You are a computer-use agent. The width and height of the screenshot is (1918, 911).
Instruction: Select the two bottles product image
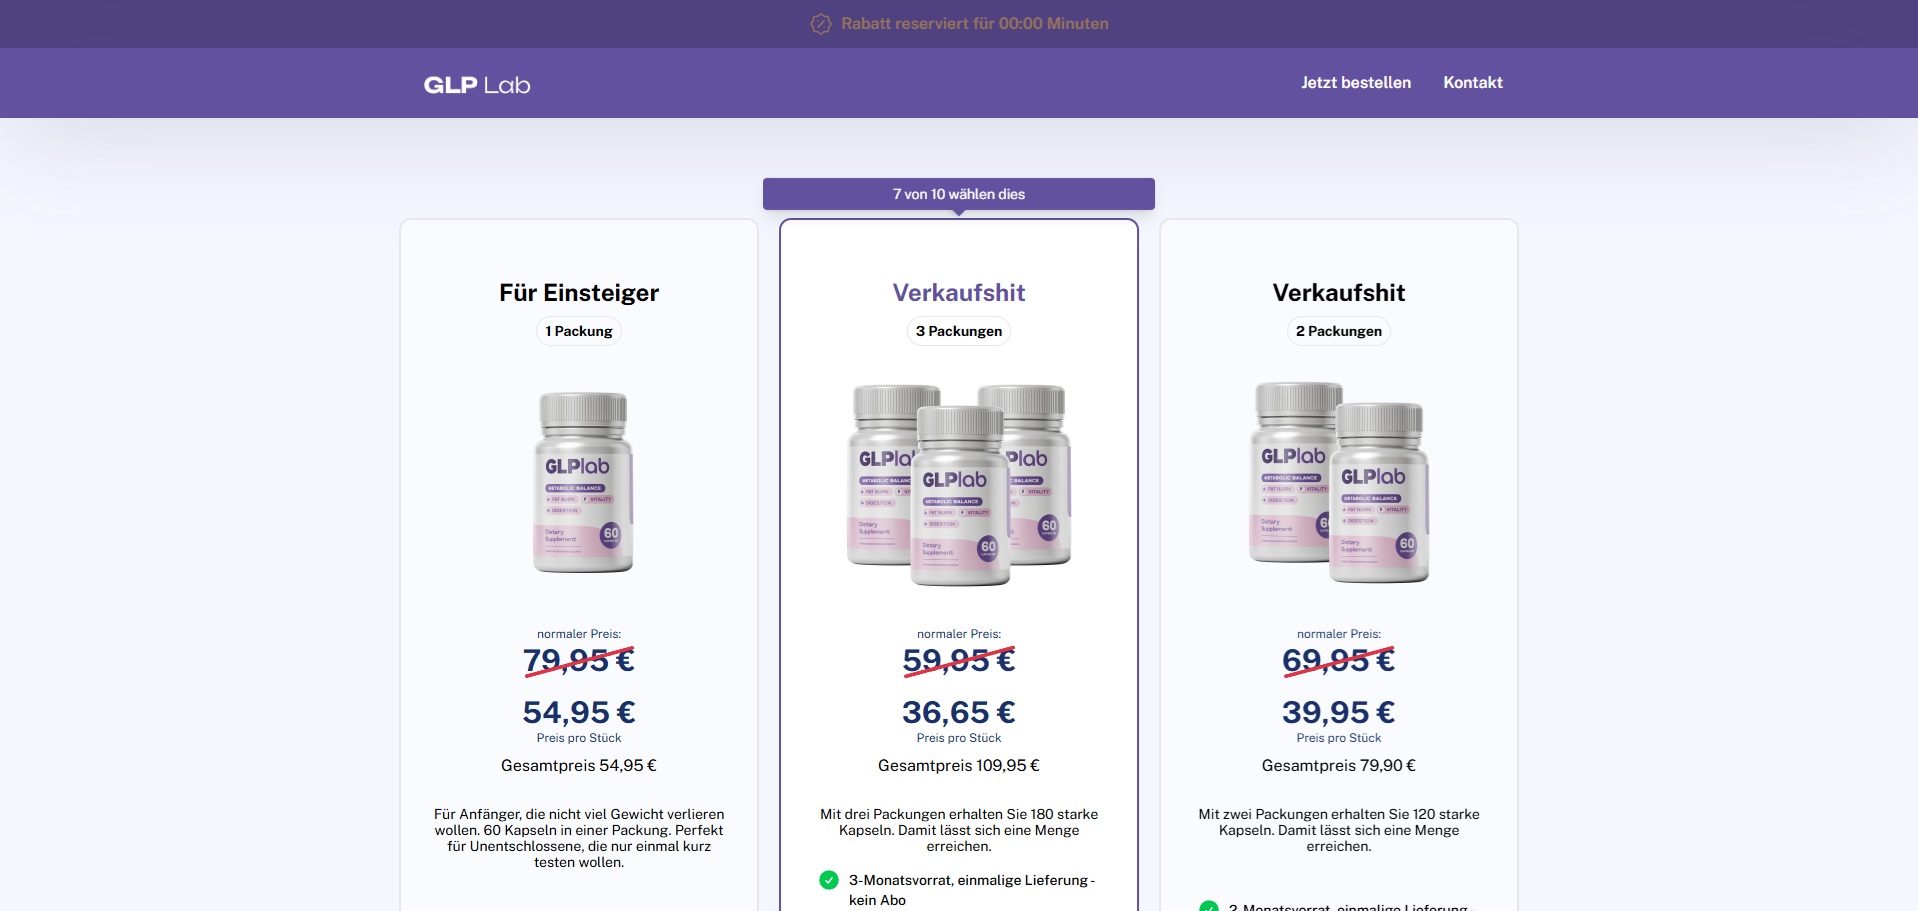coord(1339,482)
